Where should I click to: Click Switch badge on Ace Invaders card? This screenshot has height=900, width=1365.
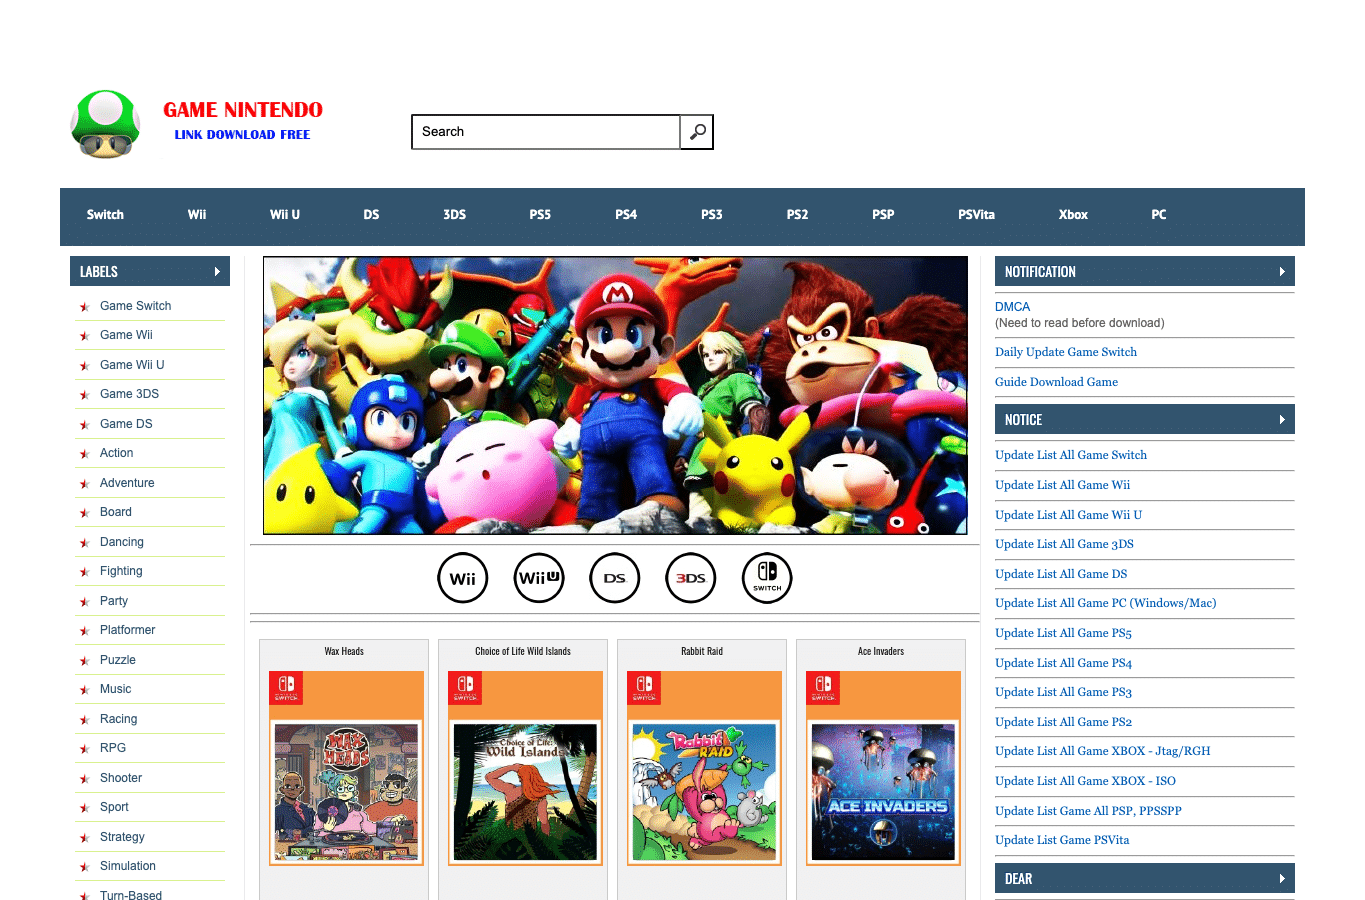tap(823, 688)
